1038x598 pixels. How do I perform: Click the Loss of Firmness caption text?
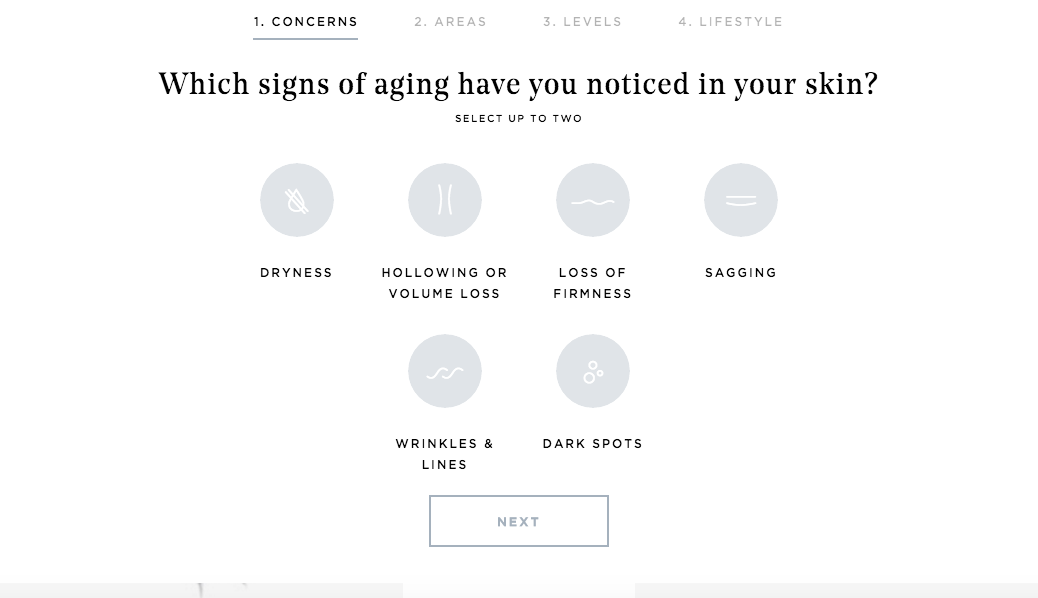593,283
